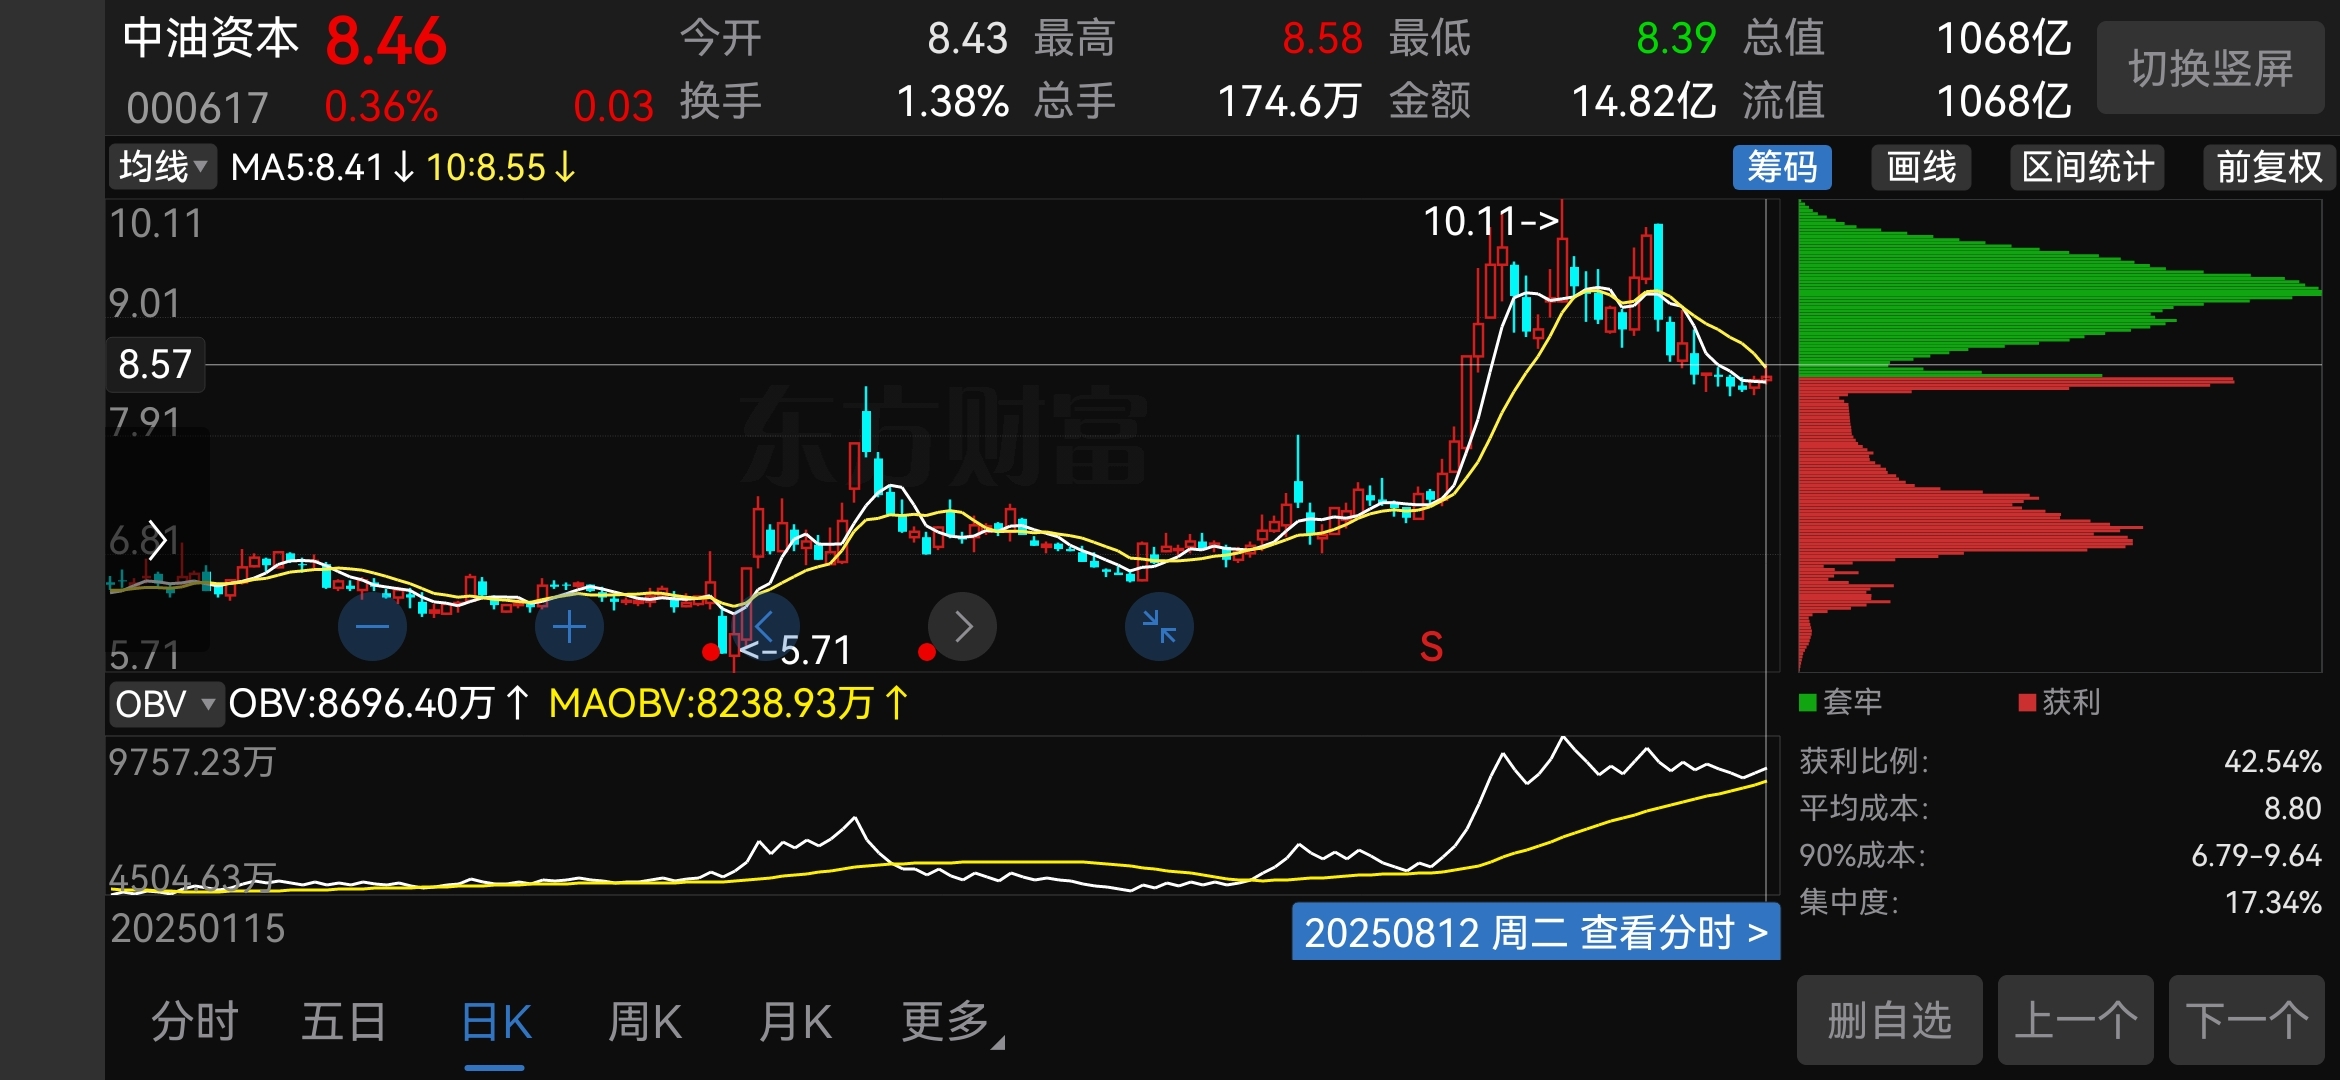Open the 画线 drawing tool
Screen dimensions: 2340x1080
coord(1921,167)
